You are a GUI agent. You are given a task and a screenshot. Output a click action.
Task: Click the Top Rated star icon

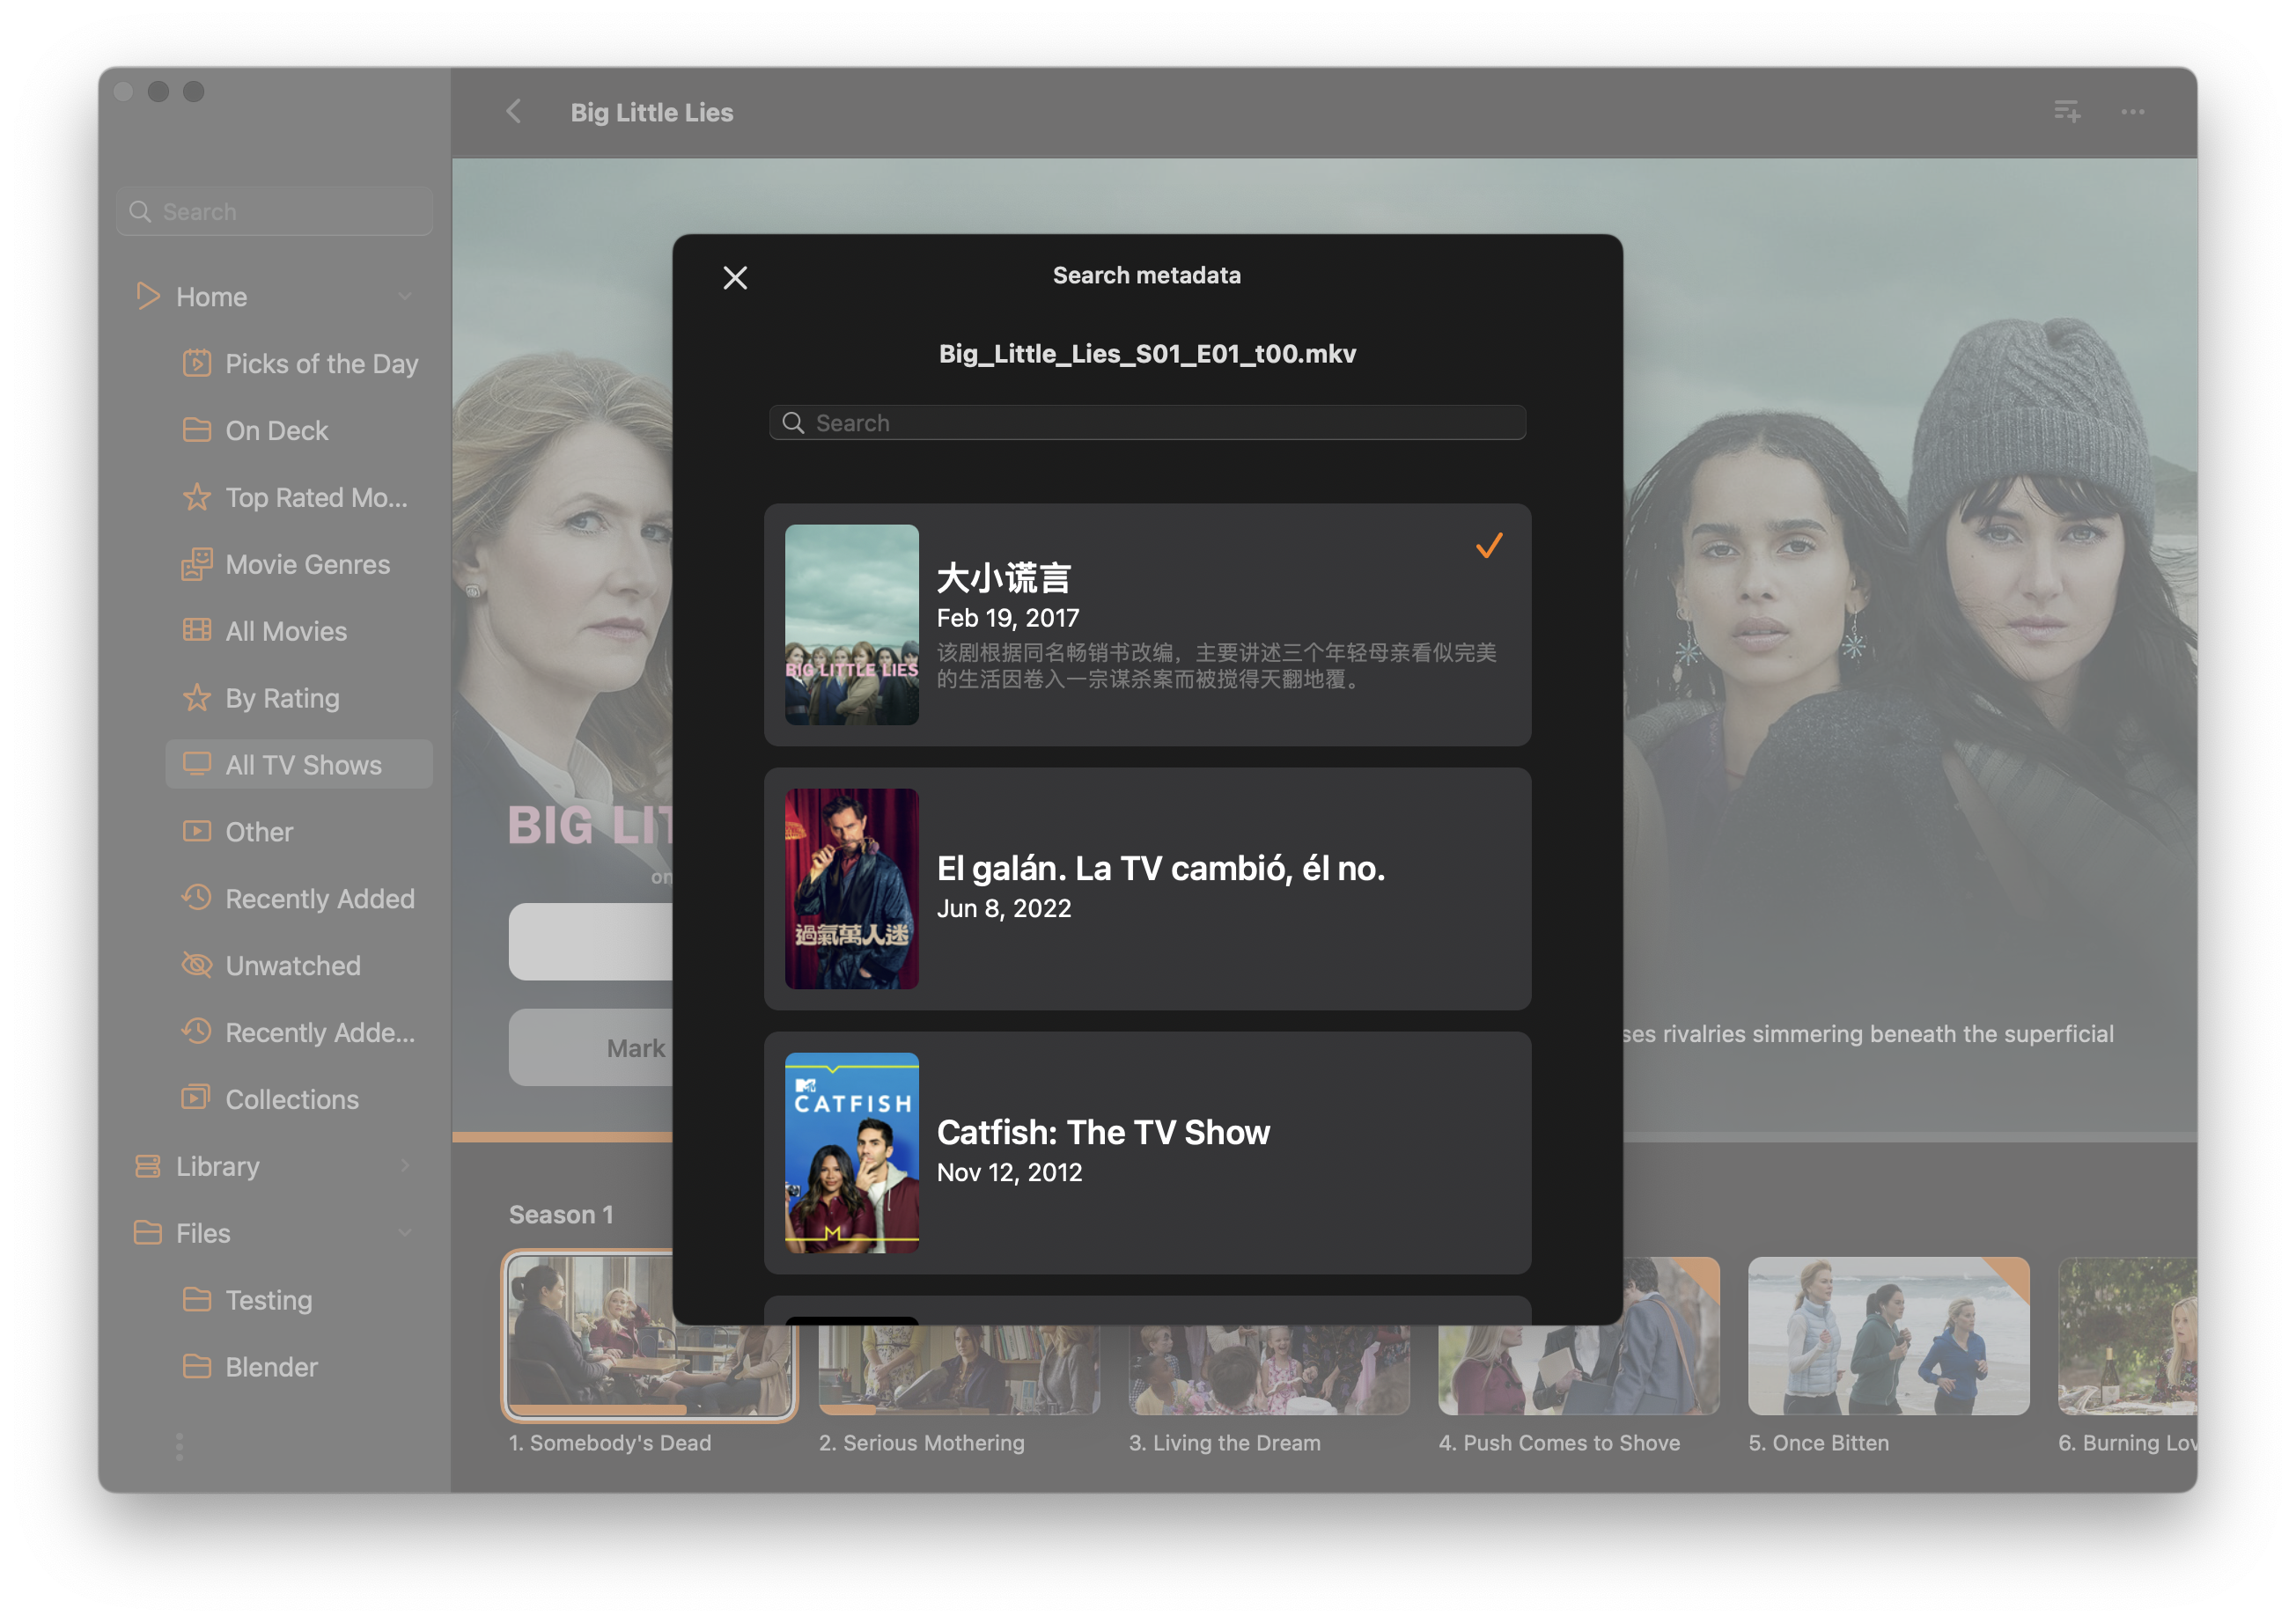pos(197,497)
